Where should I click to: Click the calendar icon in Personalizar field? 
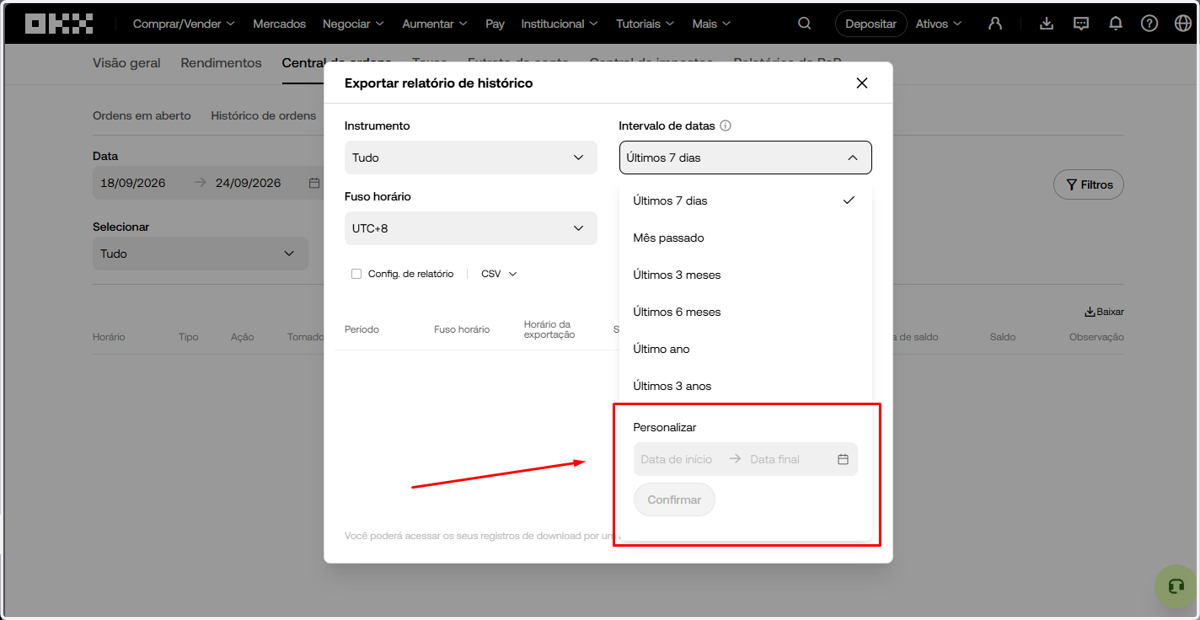843,459
